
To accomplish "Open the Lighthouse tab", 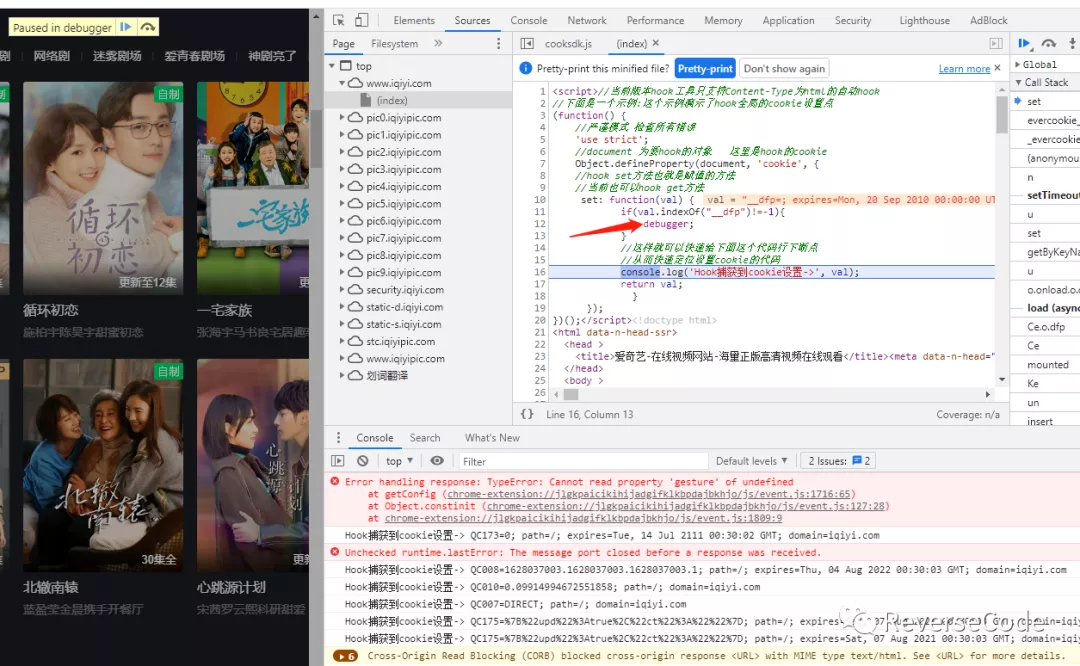I will point(924,21).
